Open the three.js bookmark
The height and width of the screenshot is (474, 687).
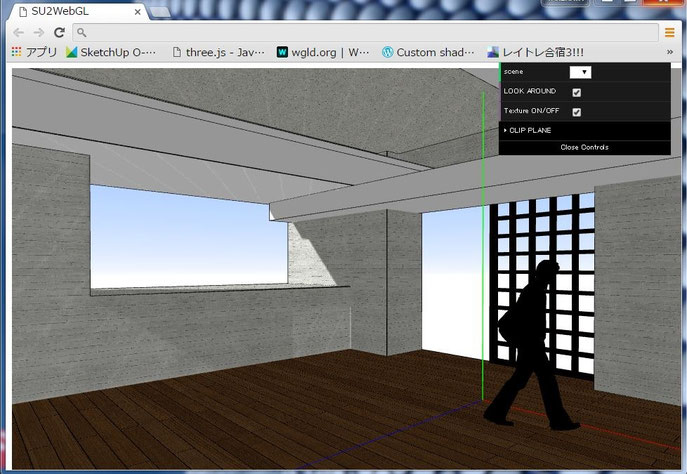click(219, 53)
